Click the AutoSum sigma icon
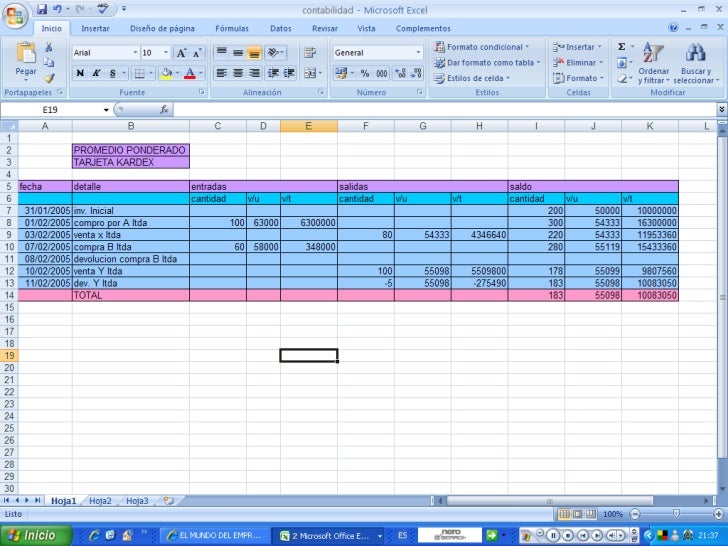728x546 pixels. [621, 46]
